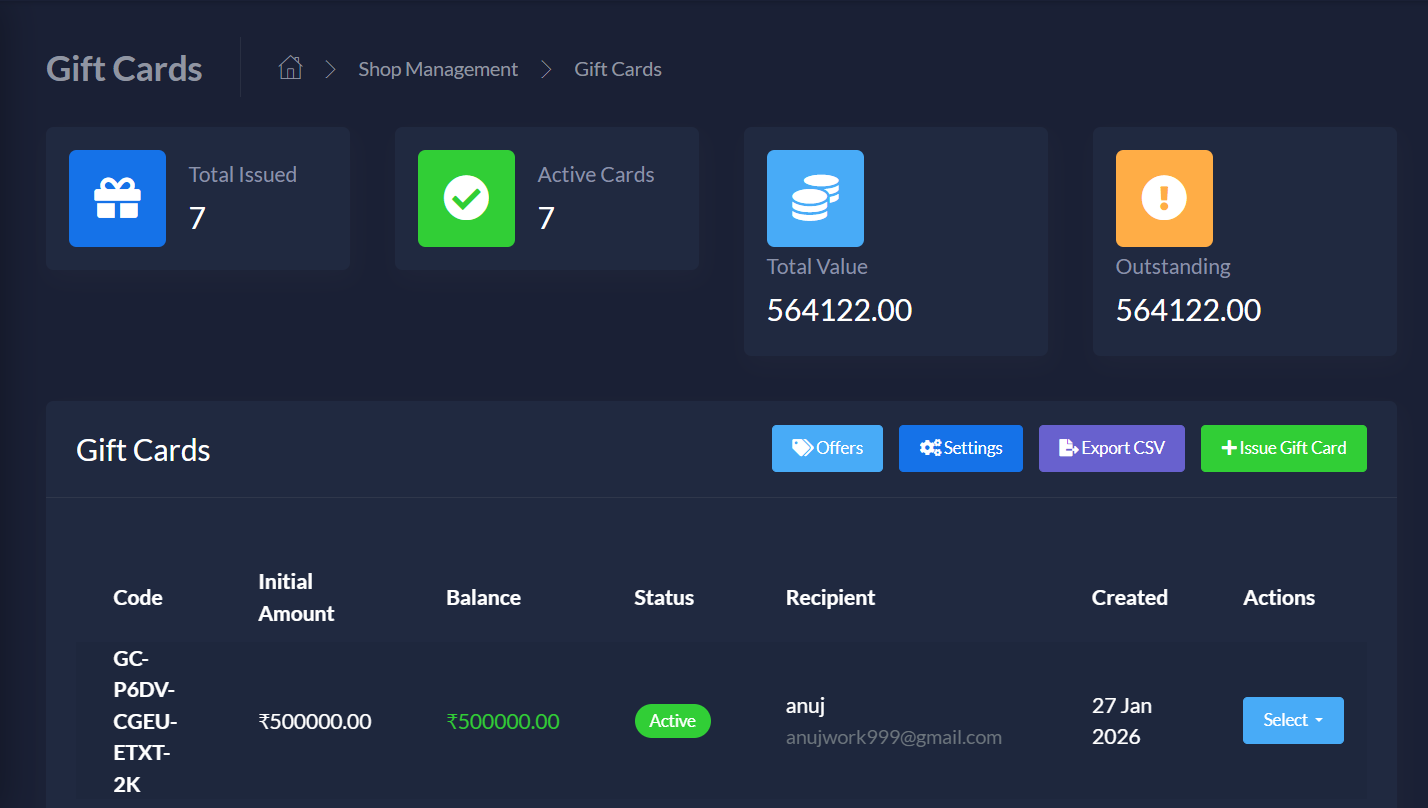Click the Status column header
The image size is (1428, 808).
coord(663,598)
